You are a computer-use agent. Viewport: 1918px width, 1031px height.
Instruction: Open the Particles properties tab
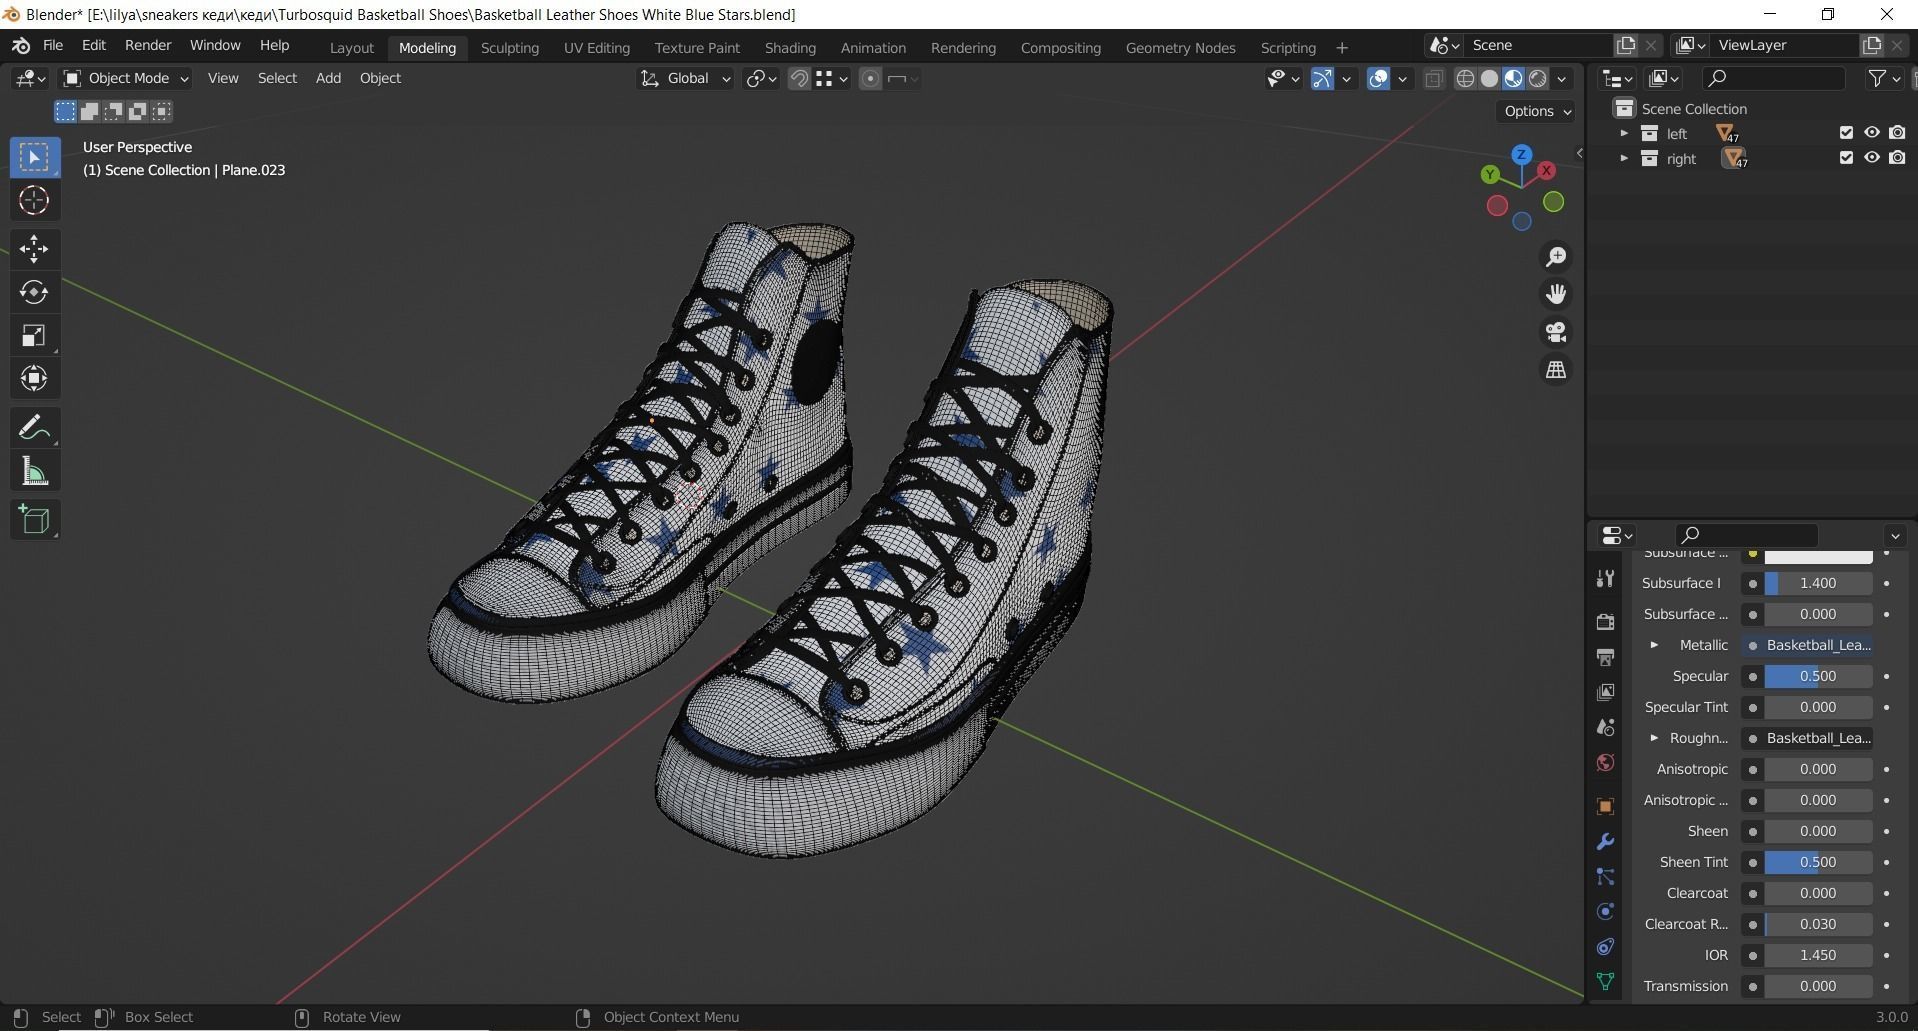1606,877
